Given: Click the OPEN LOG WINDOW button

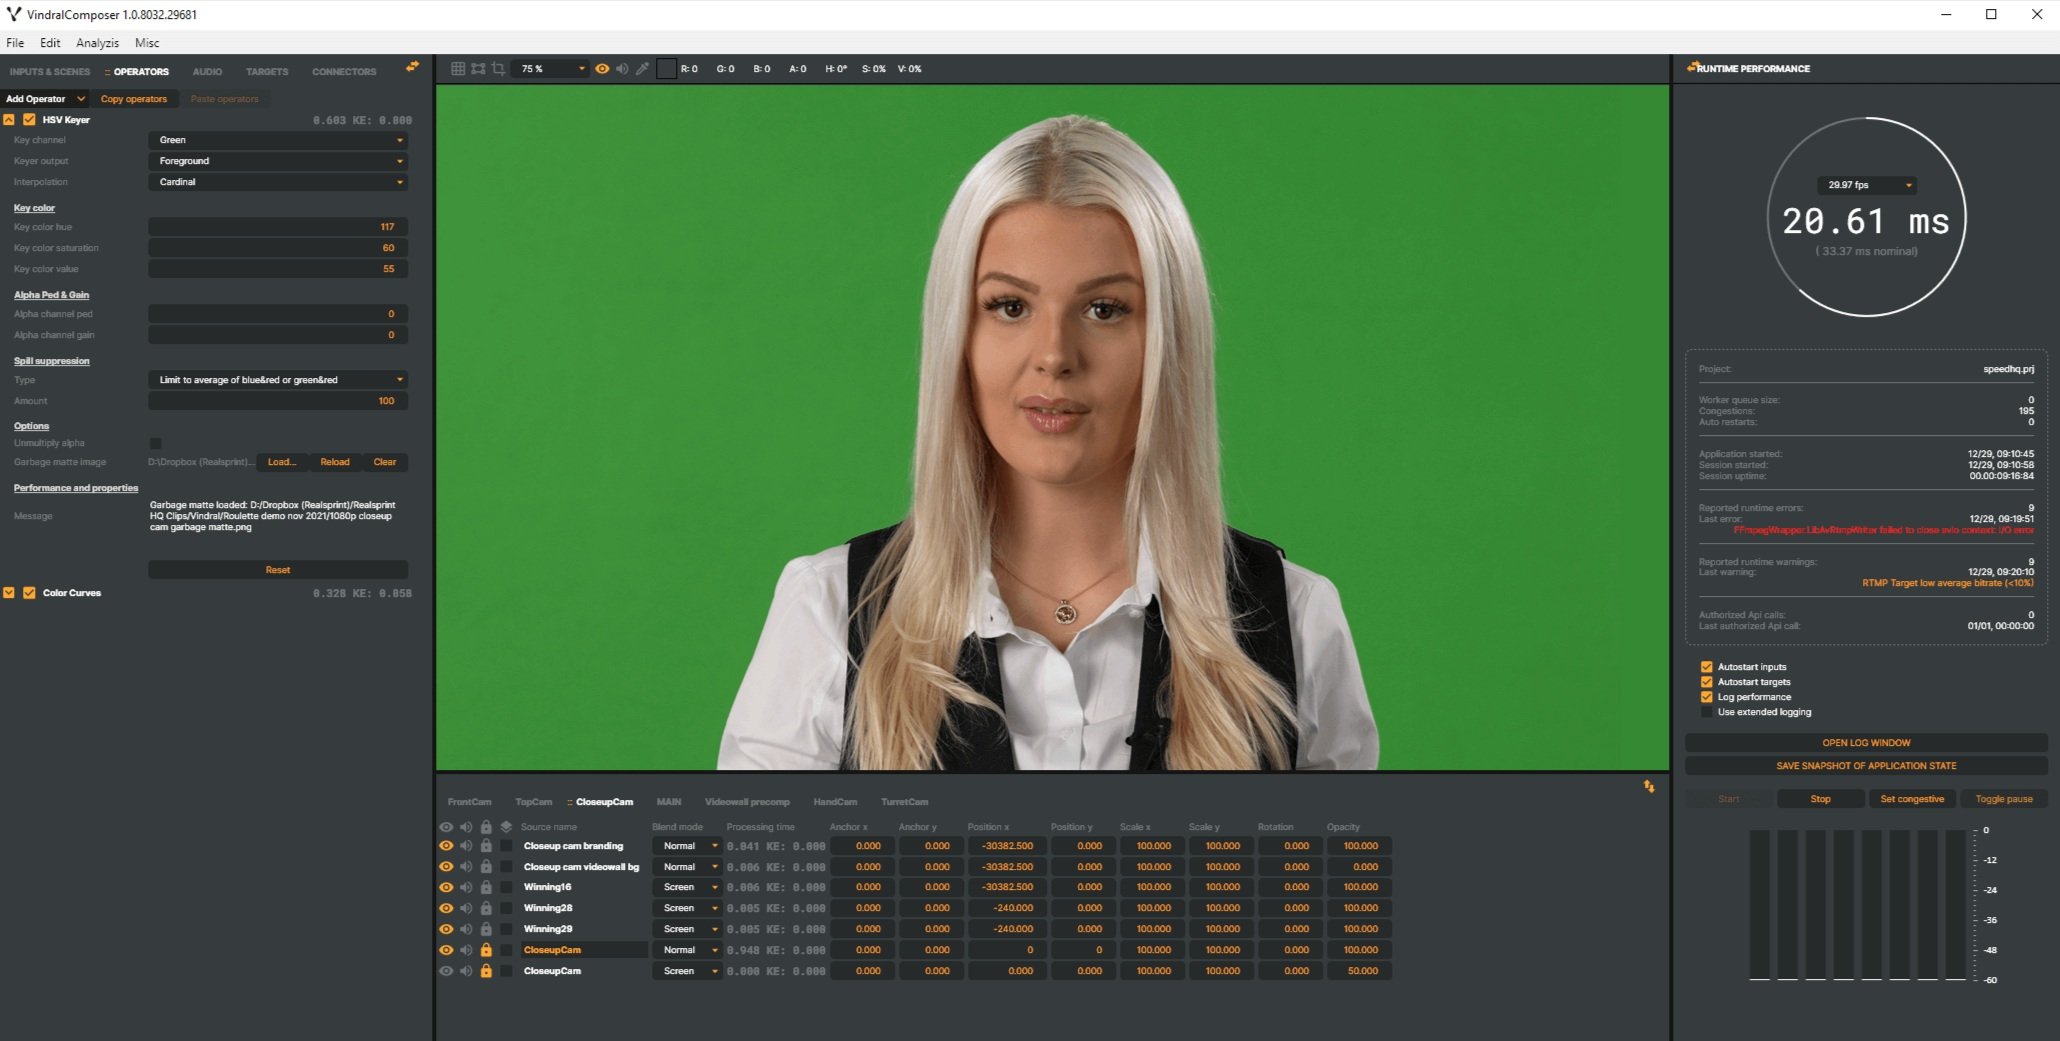Looking at the screenshot, I should pyautogui.click(x=1865, y=742).
